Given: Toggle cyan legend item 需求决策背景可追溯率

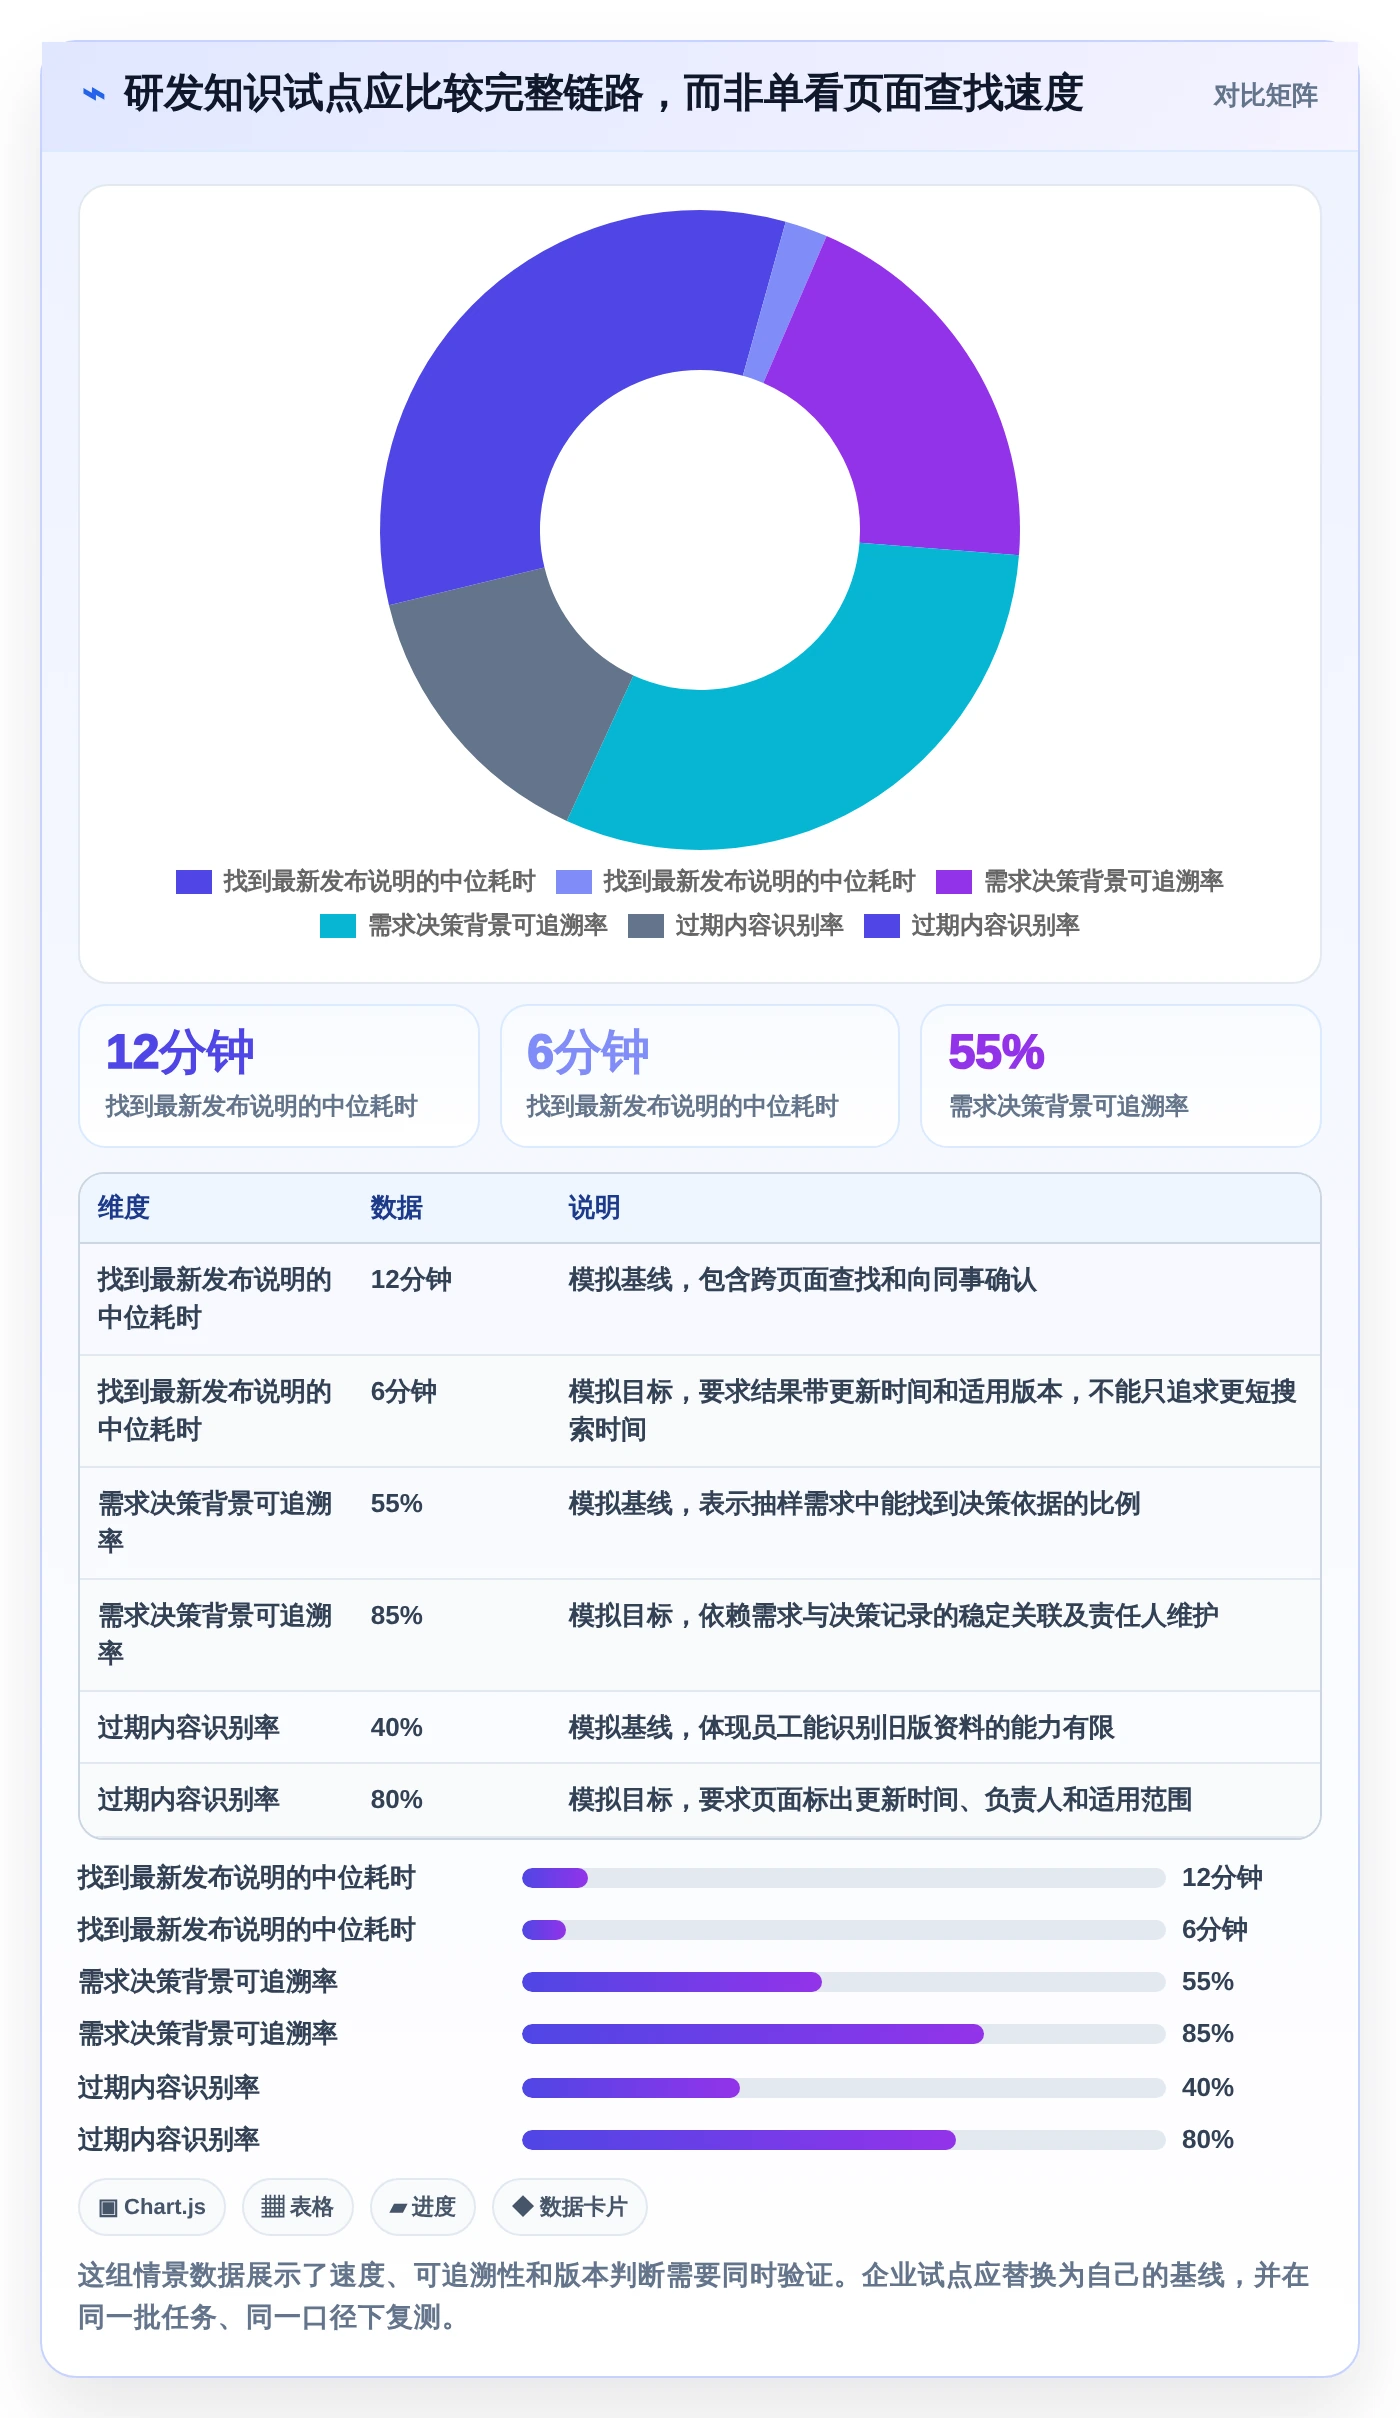Looking at the screenshot, I should coord(464,925).
